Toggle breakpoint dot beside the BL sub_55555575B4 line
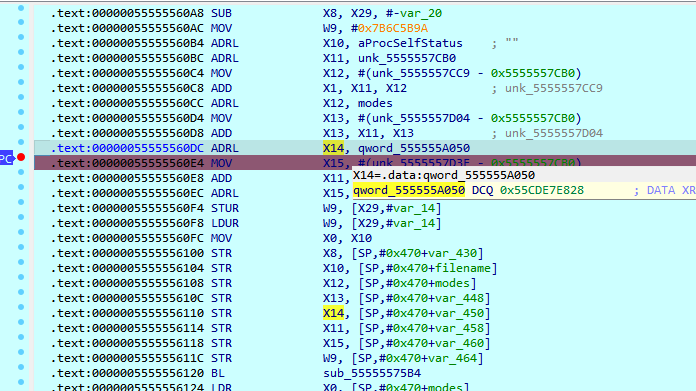 [x=21, y=367]
